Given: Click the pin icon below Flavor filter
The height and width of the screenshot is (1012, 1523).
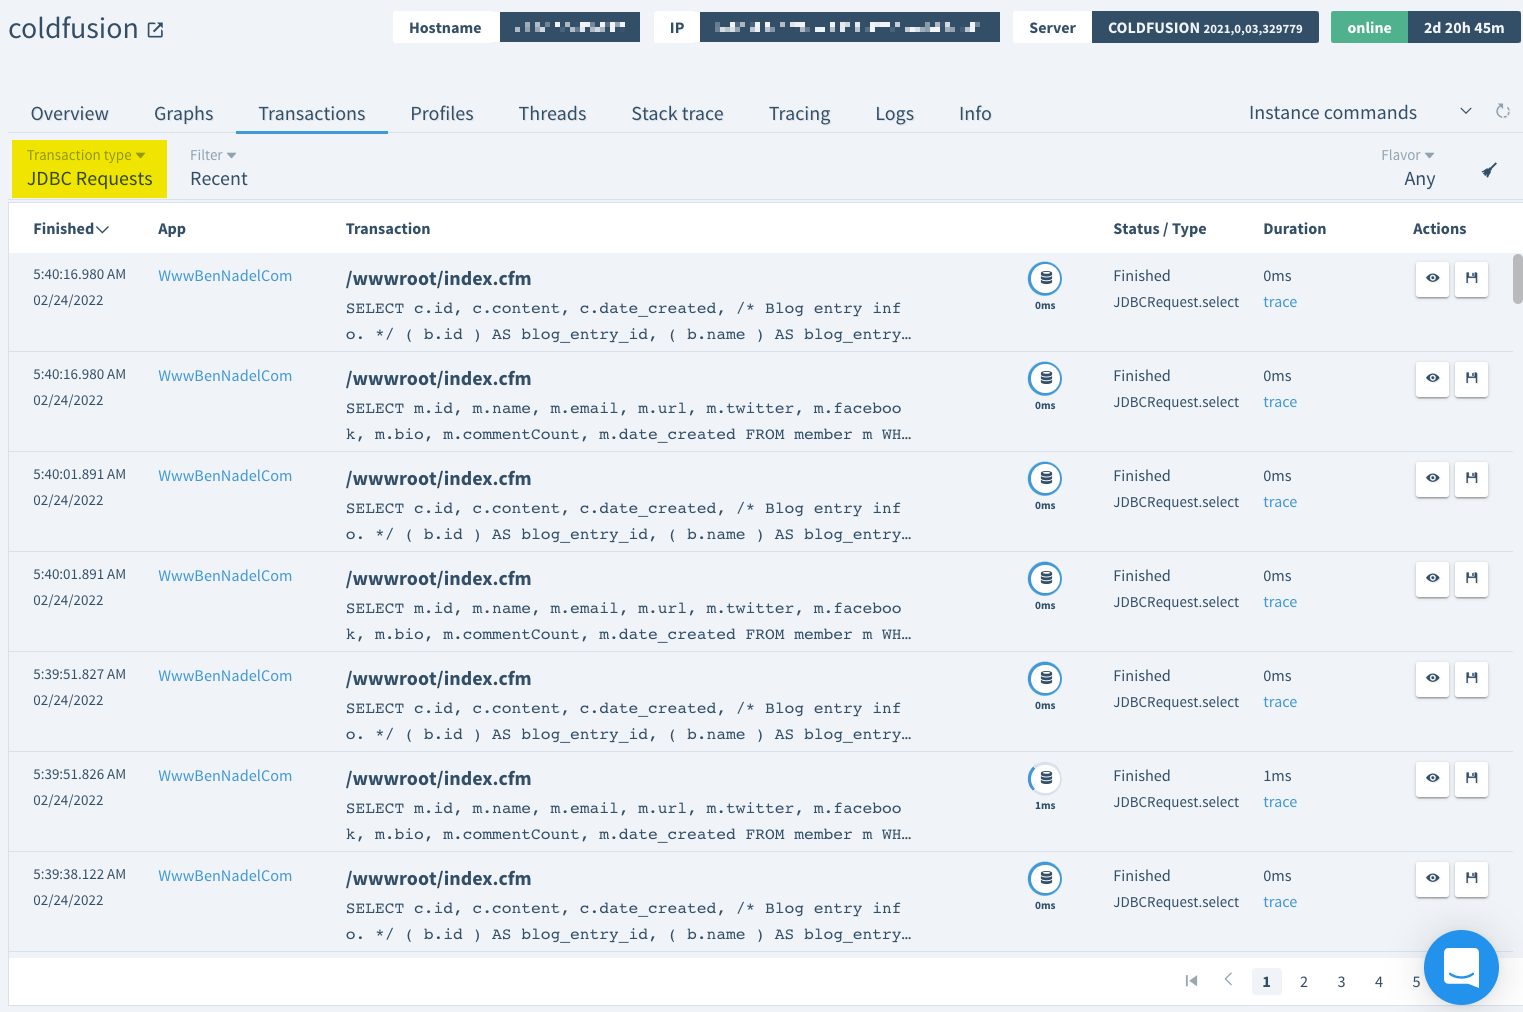Looking at the screenshot, I should pos(1489,171).
